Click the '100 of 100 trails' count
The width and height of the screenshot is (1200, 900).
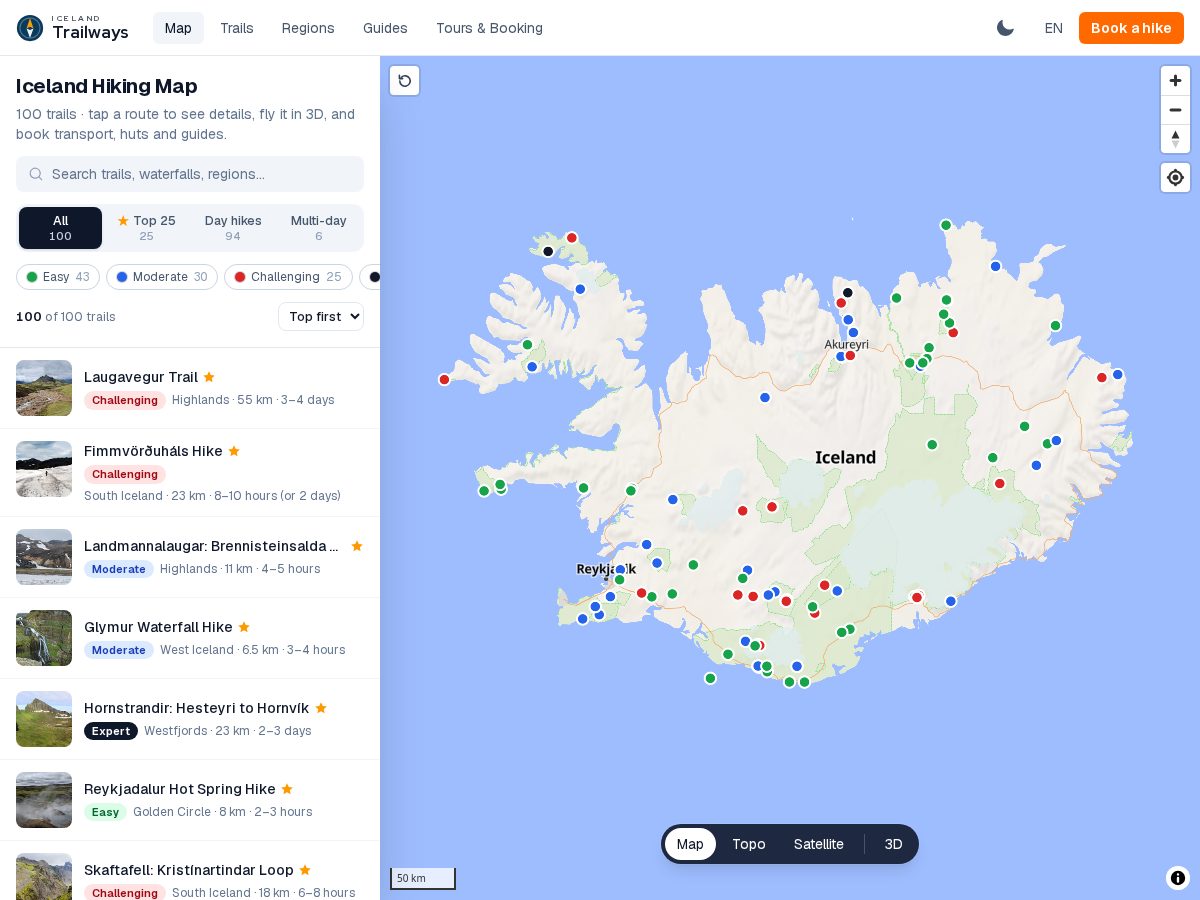(x=66, y=317)
